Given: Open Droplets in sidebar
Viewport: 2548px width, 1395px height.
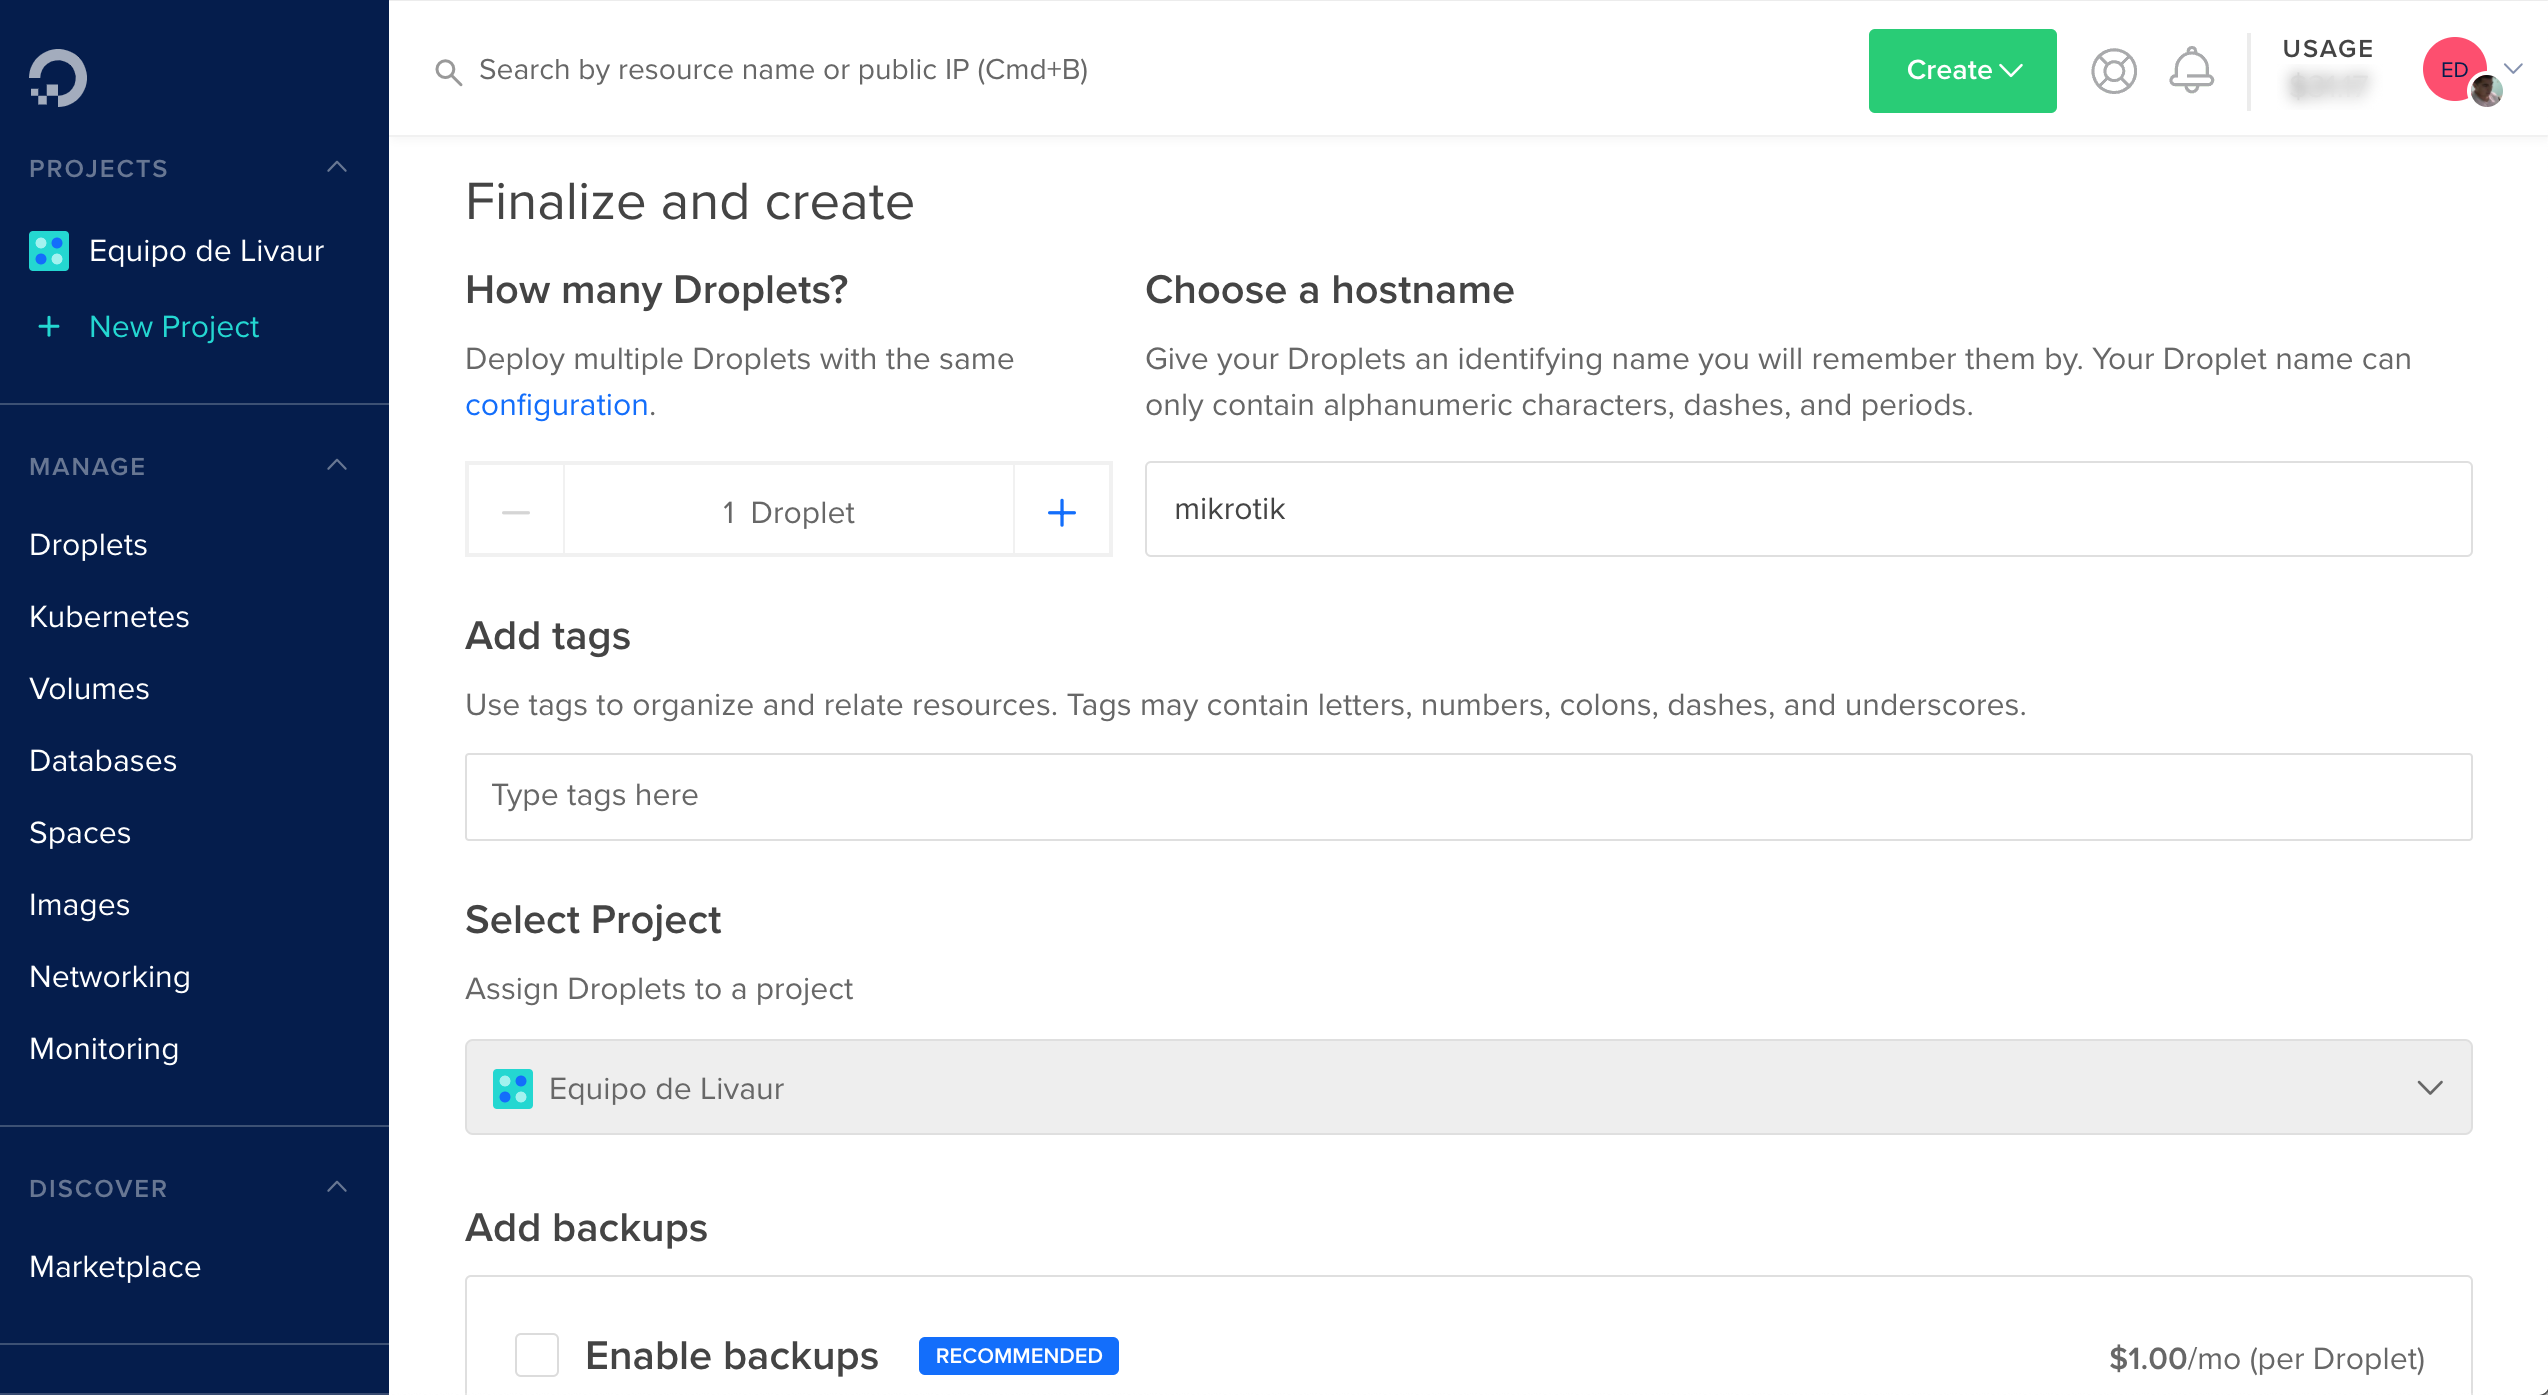Looking at the screenshot, I should click(x=88, y=545).
